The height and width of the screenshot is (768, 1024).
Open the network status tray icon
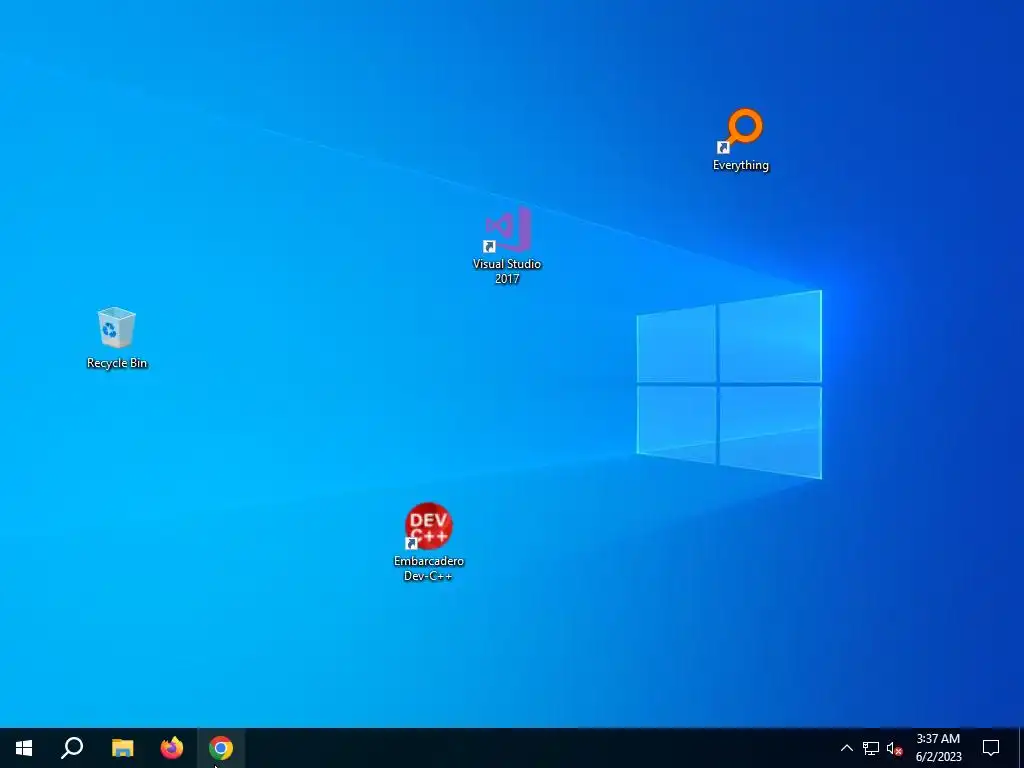tap(871, 748)
